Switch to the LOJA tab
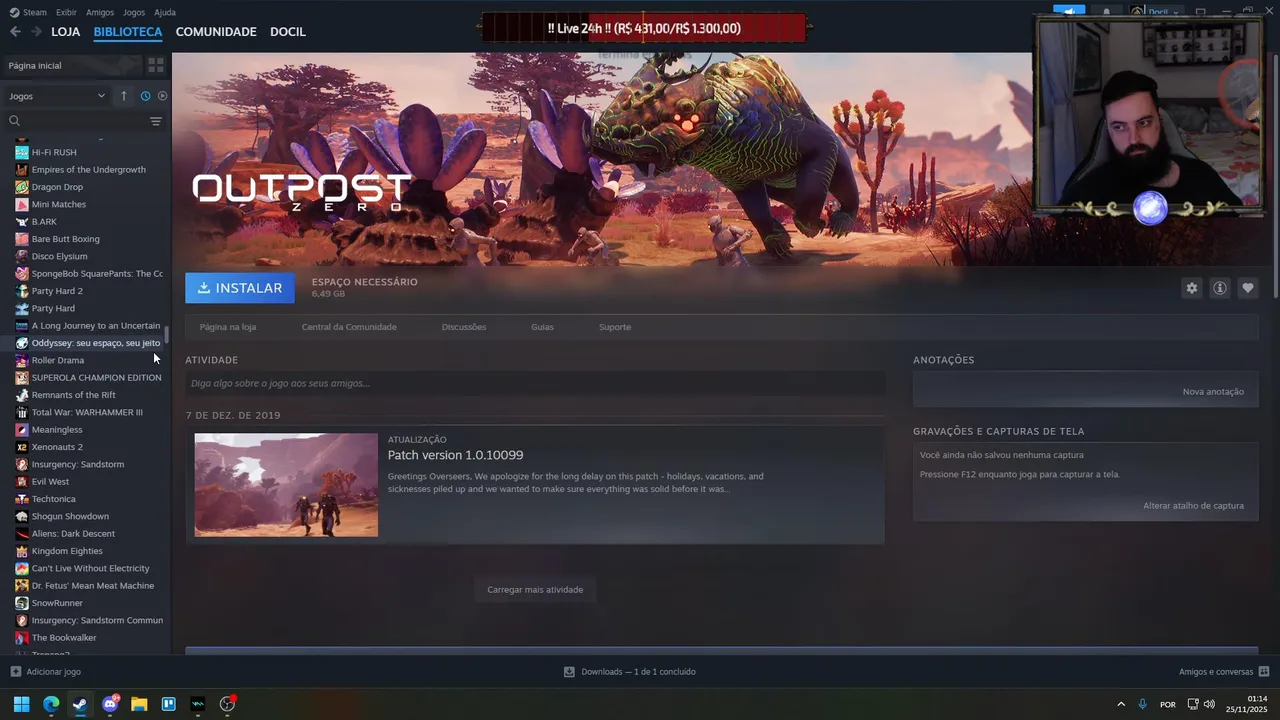The height and width of the screenshot is (720, 1280). (65, 31)
